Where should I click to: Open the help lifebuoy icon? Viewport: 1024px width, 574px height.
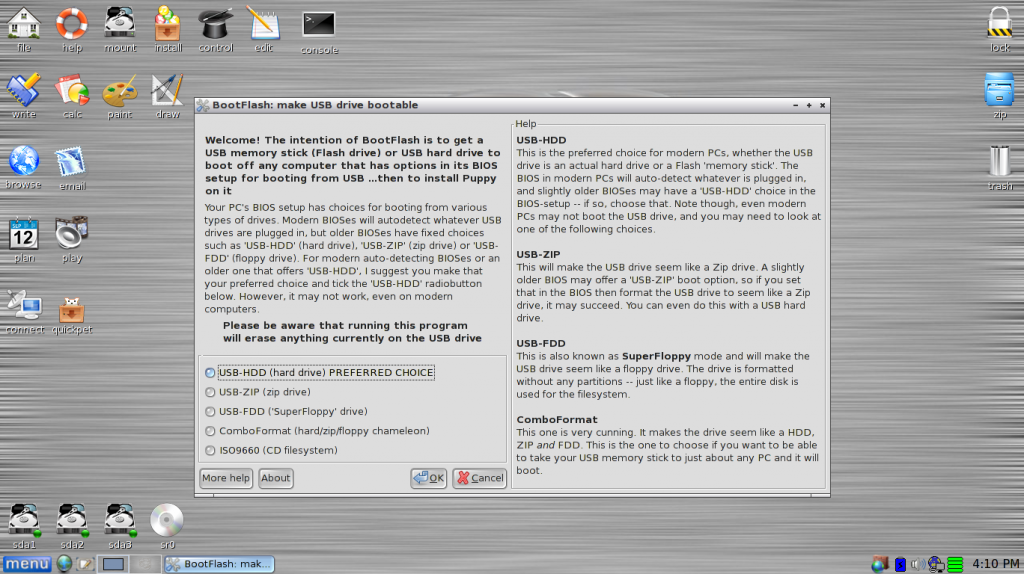tap(72, 24)
